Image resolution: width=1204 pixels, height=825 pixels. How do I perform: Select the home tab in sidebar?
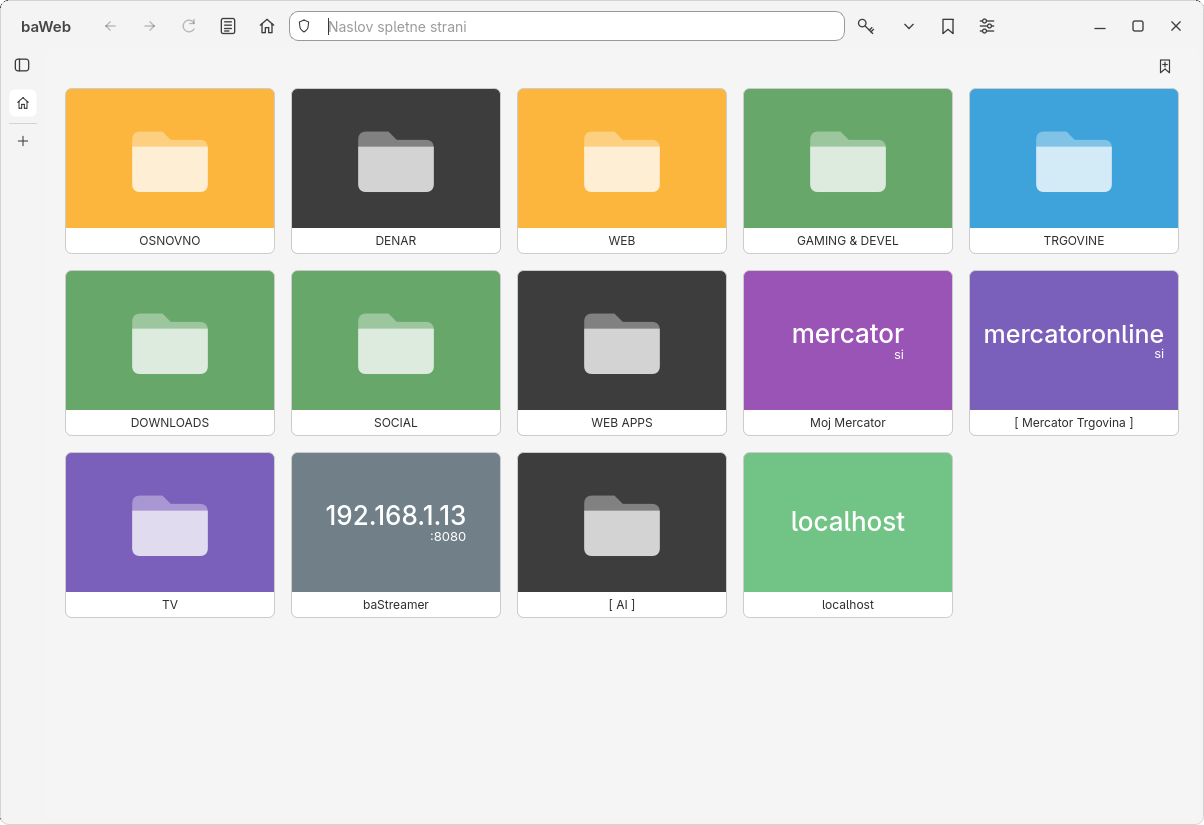tap(23, 103)
